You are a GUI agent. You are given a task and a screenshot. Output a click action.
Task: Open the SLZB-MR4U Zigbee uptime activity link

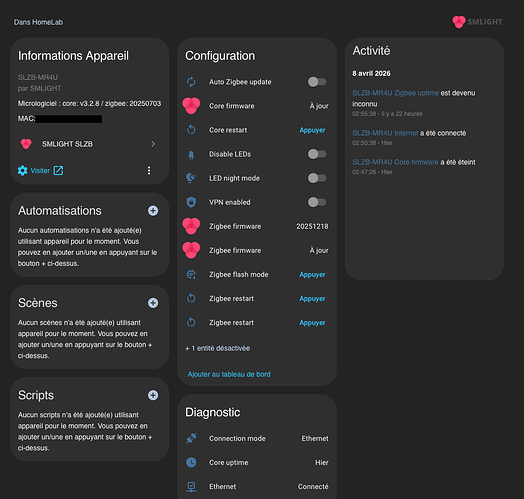(x=395, y=93)
